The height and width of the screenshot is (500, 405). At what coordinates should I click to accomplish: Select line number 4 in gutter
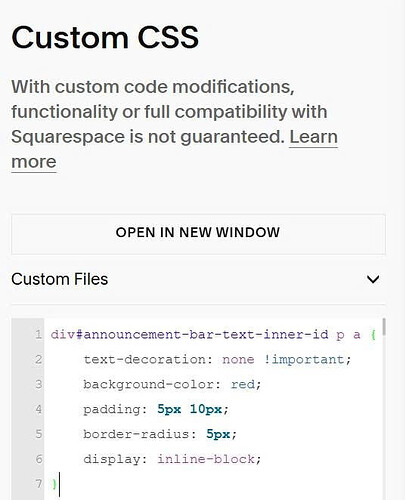(39, 409)
